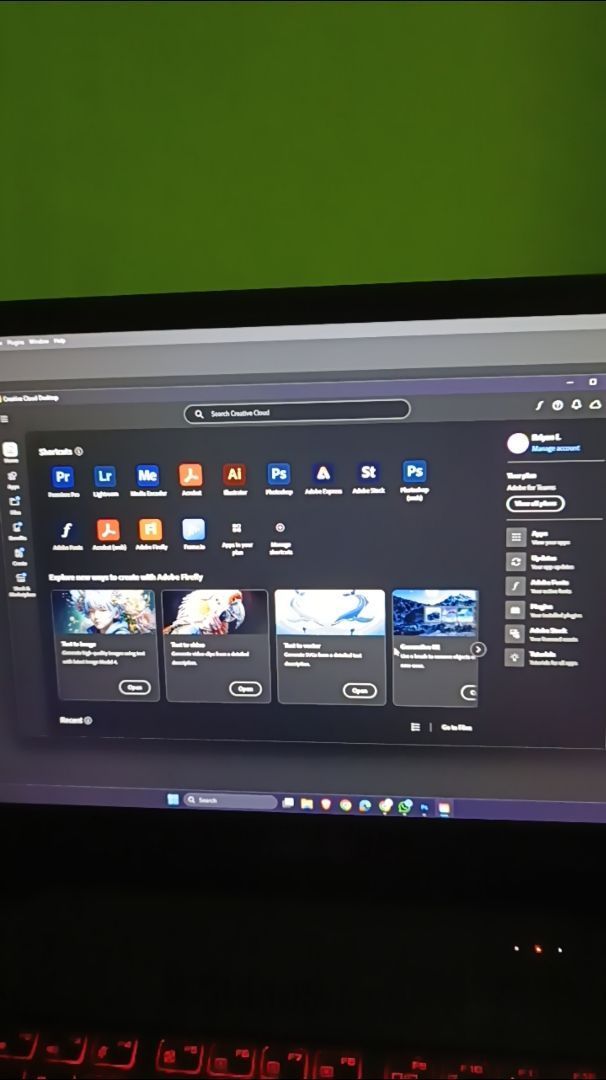Image resolution: width=606 pixels, height=1080 pixels.
Task: Click the Search Creative Cloud field
Action: 297,412
